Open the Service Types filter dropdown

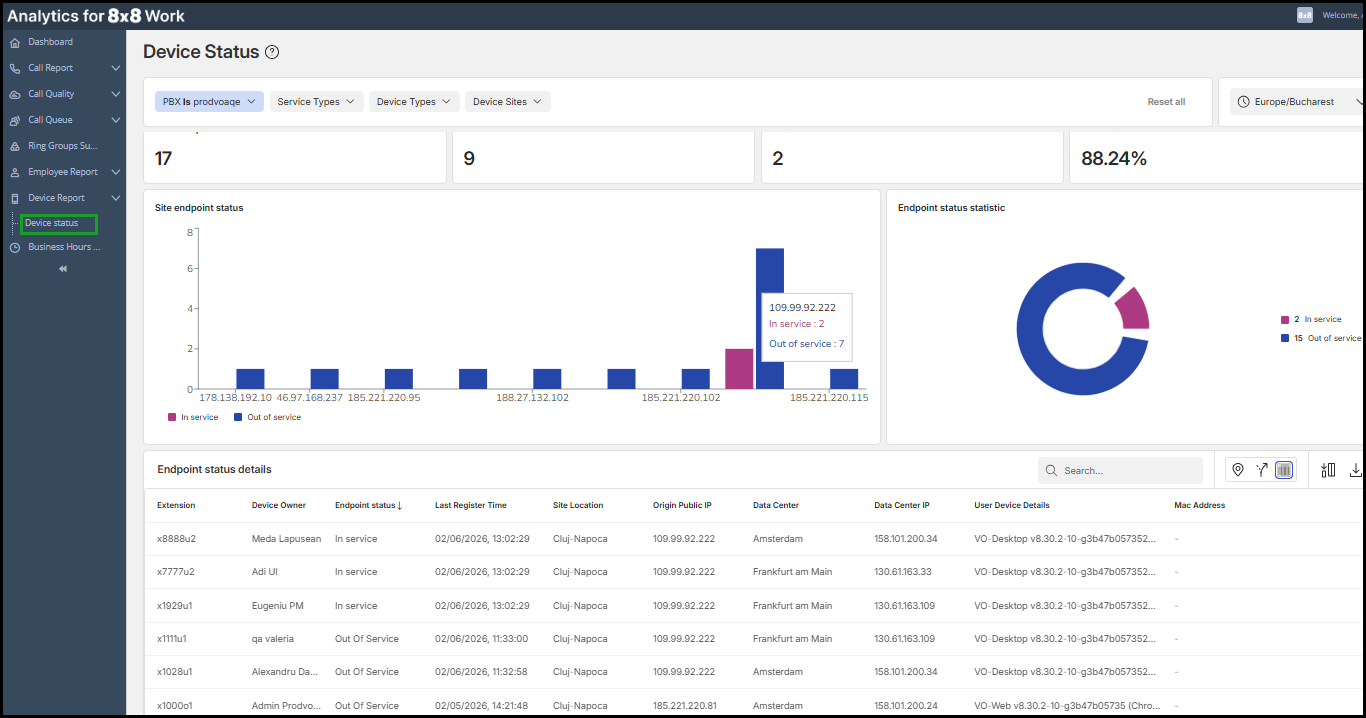(315, 102)
